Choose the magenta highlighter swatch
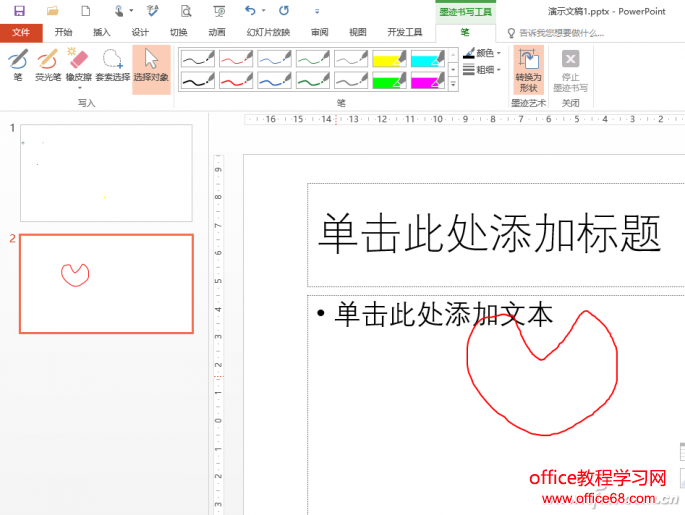Image resolution: width=685 pixels, height=515 pixels. point(428,81)
